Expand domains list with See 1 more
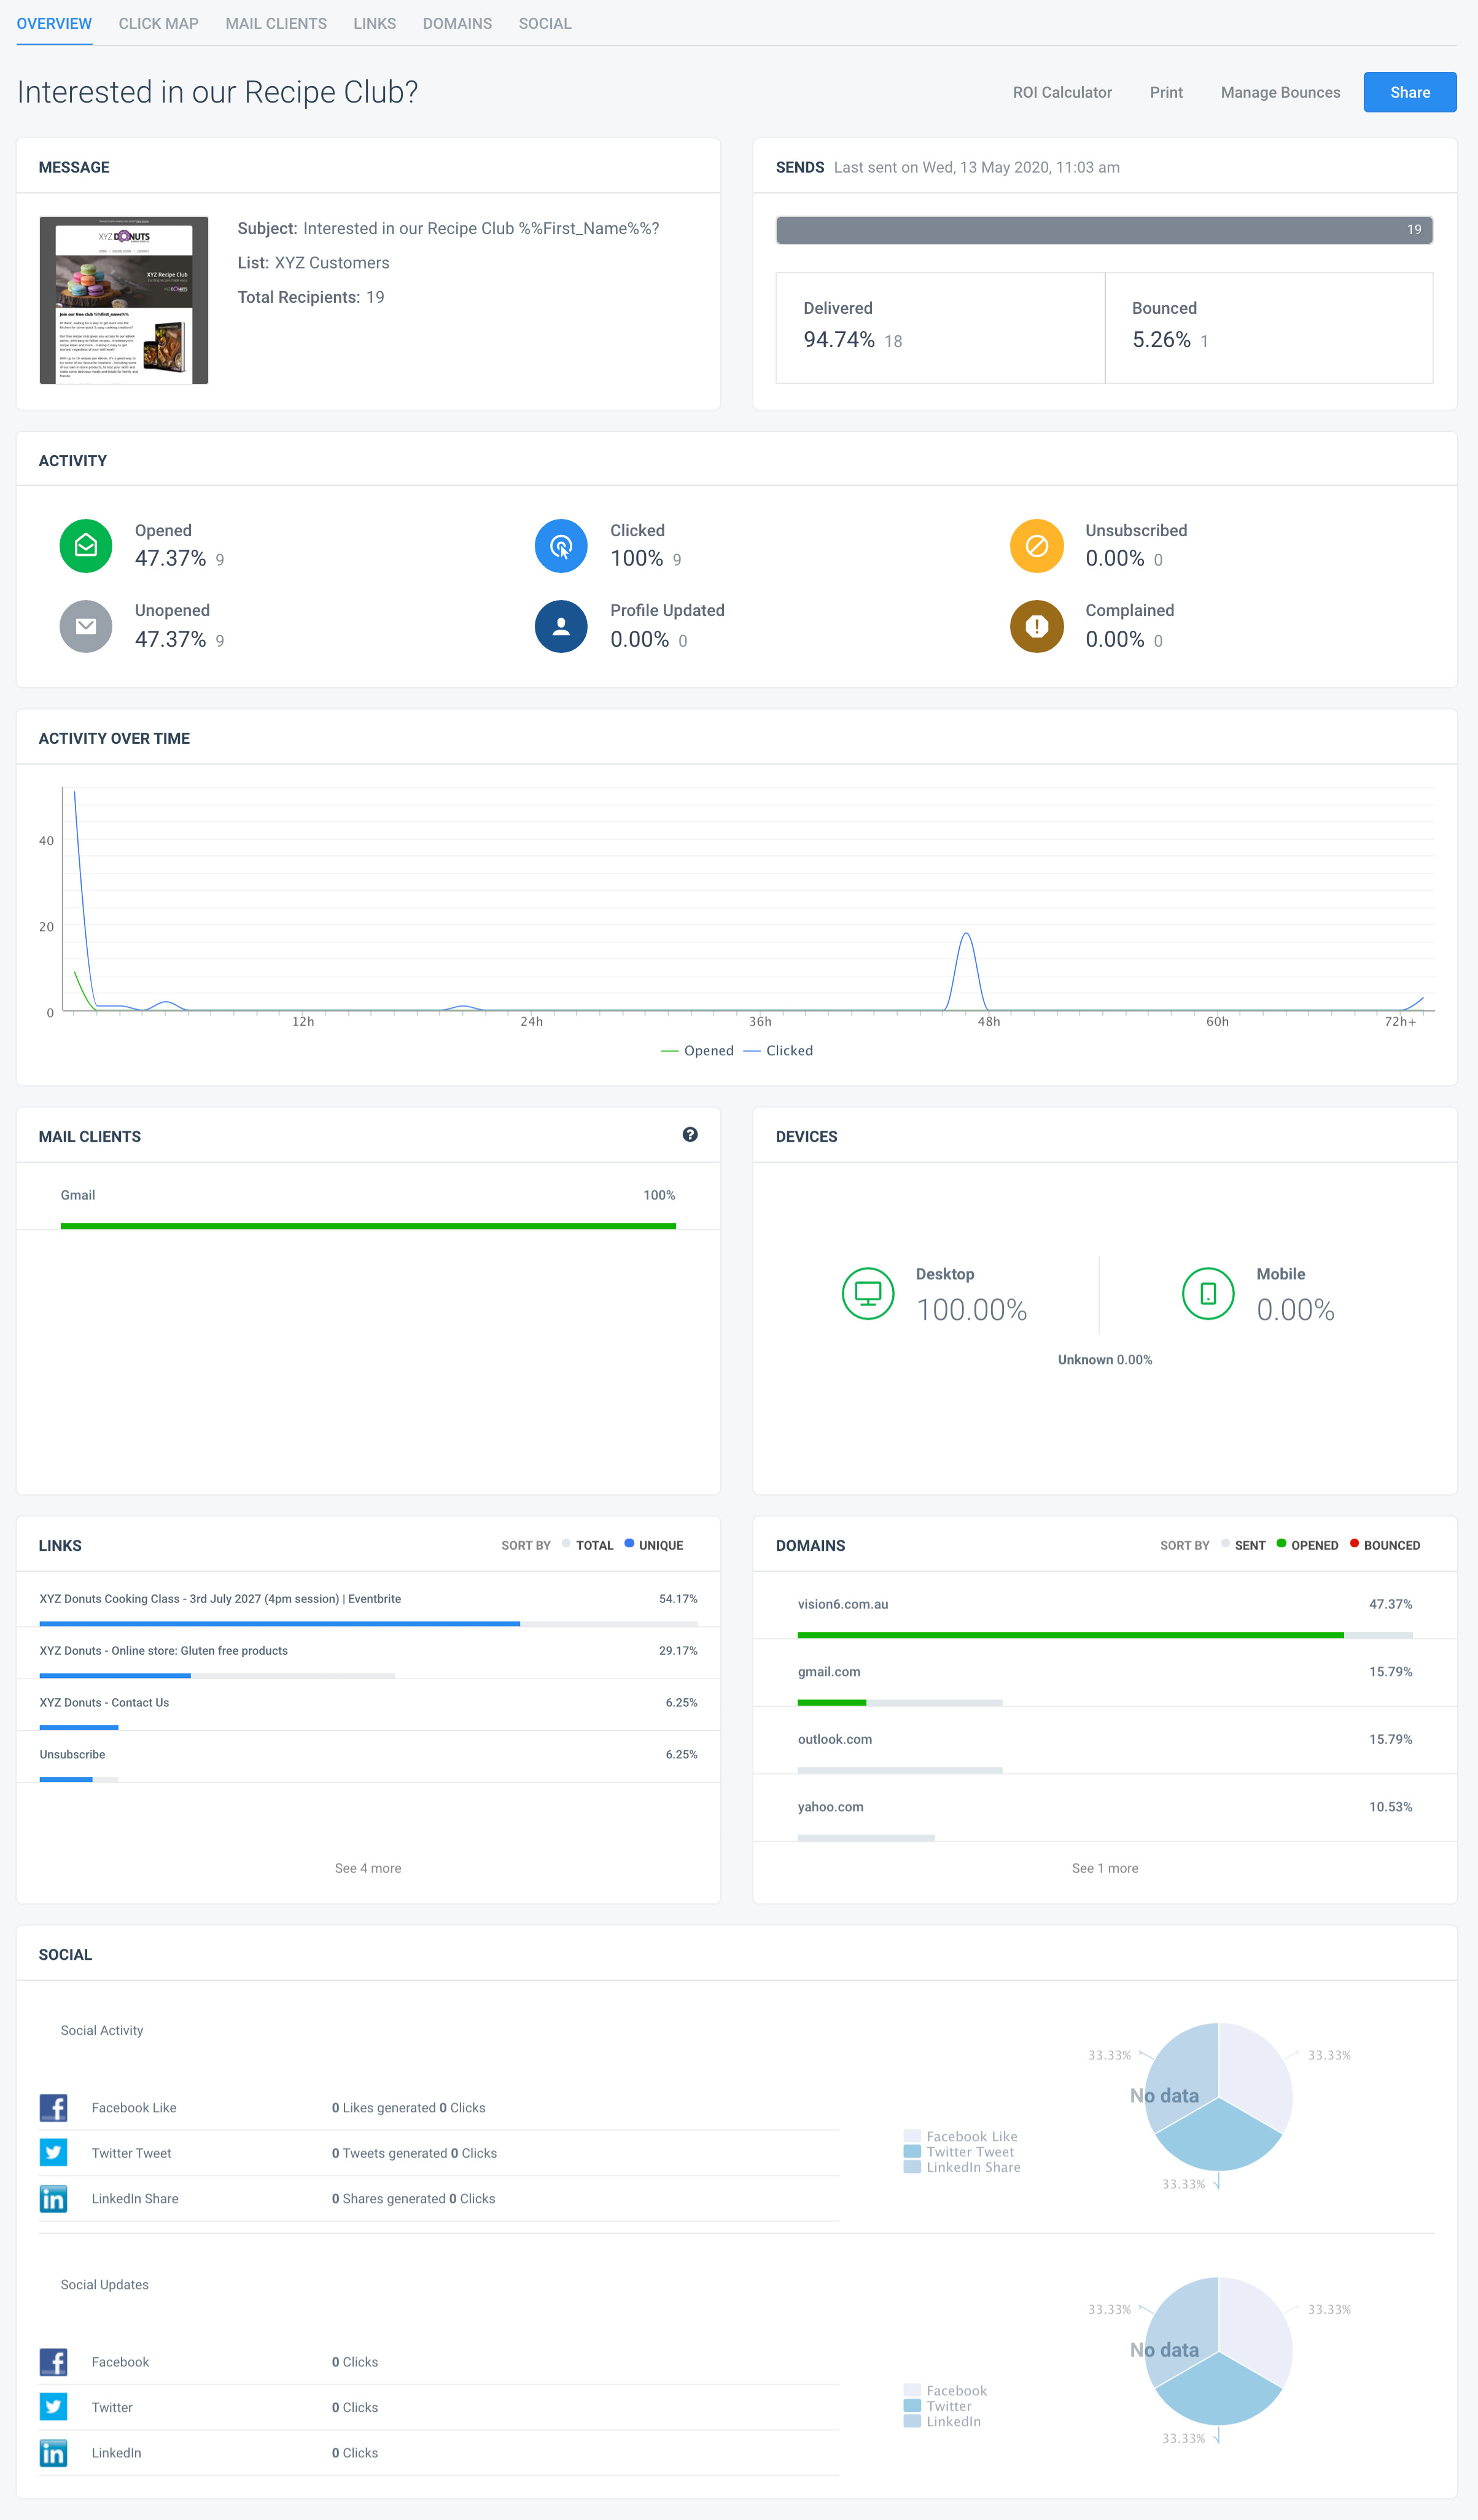 tap(1105, 1868)
